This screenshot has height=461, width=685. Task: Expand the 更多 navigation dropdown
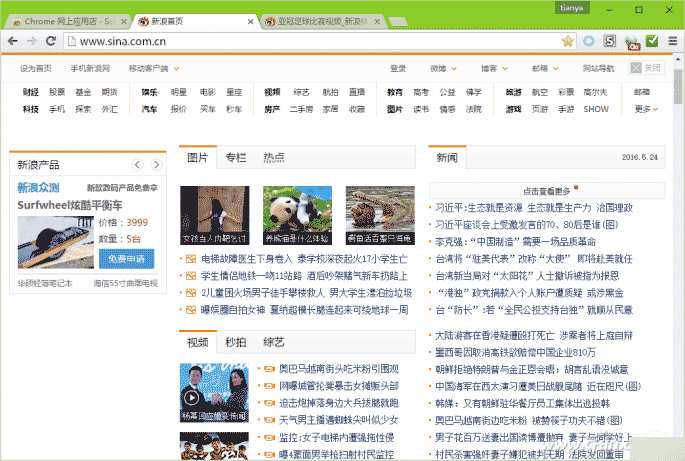[646, 109]
